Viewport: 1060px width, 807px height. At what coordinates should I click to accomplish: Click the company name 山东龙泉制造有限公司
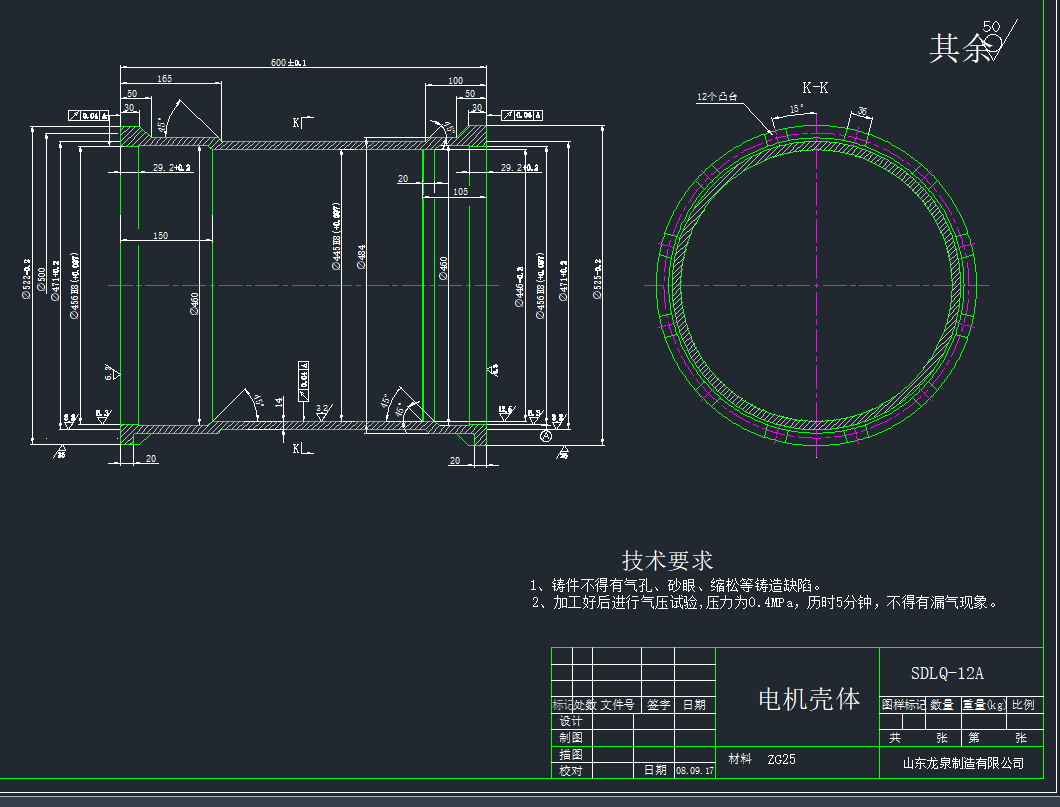tap(963, 763)
